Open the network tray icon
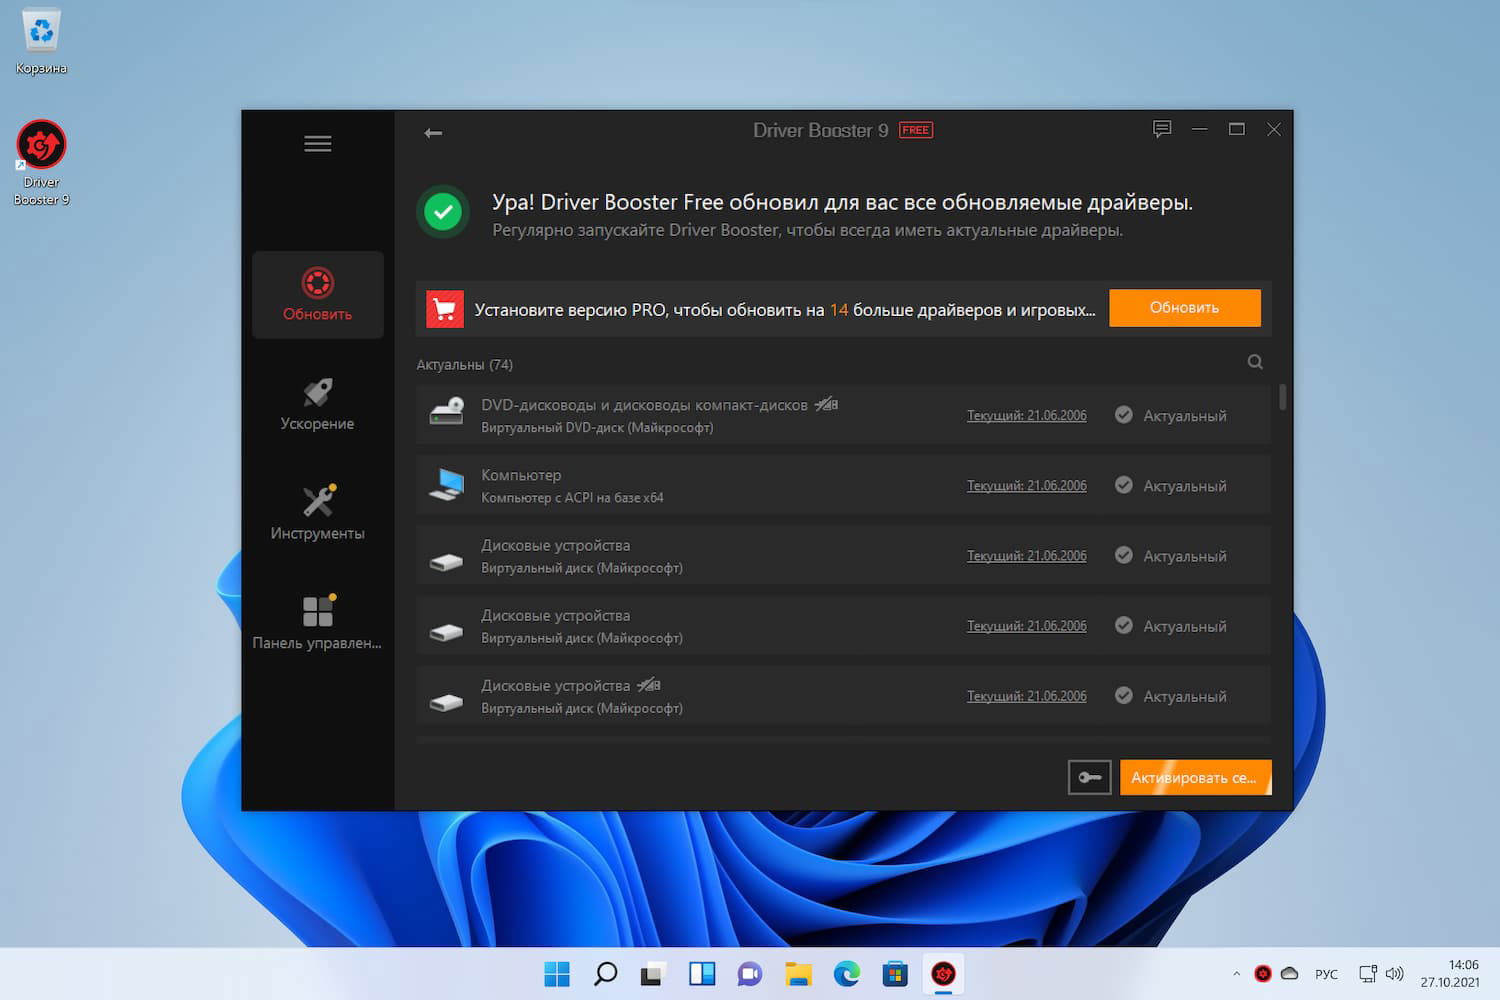 (1368, 974)
